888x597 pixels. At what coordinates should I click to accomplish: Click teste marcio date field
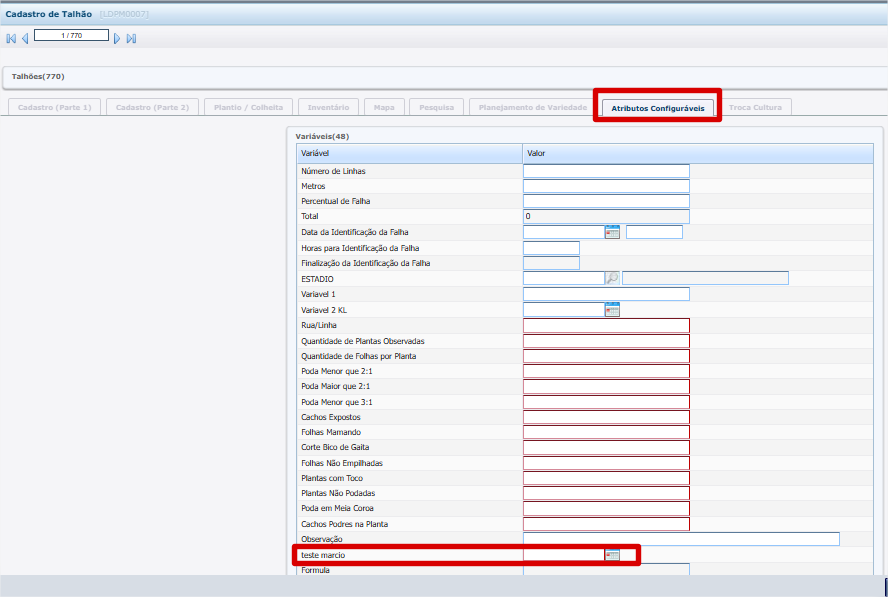pyautogui.click(x=564, y=555)
